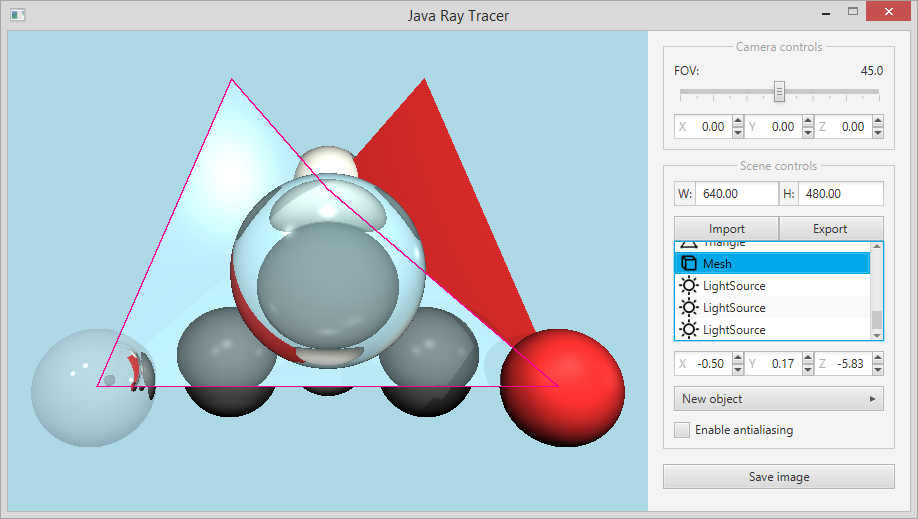Select the third LightSource row label
The image size is (918, 519).
tap(734, 330)
